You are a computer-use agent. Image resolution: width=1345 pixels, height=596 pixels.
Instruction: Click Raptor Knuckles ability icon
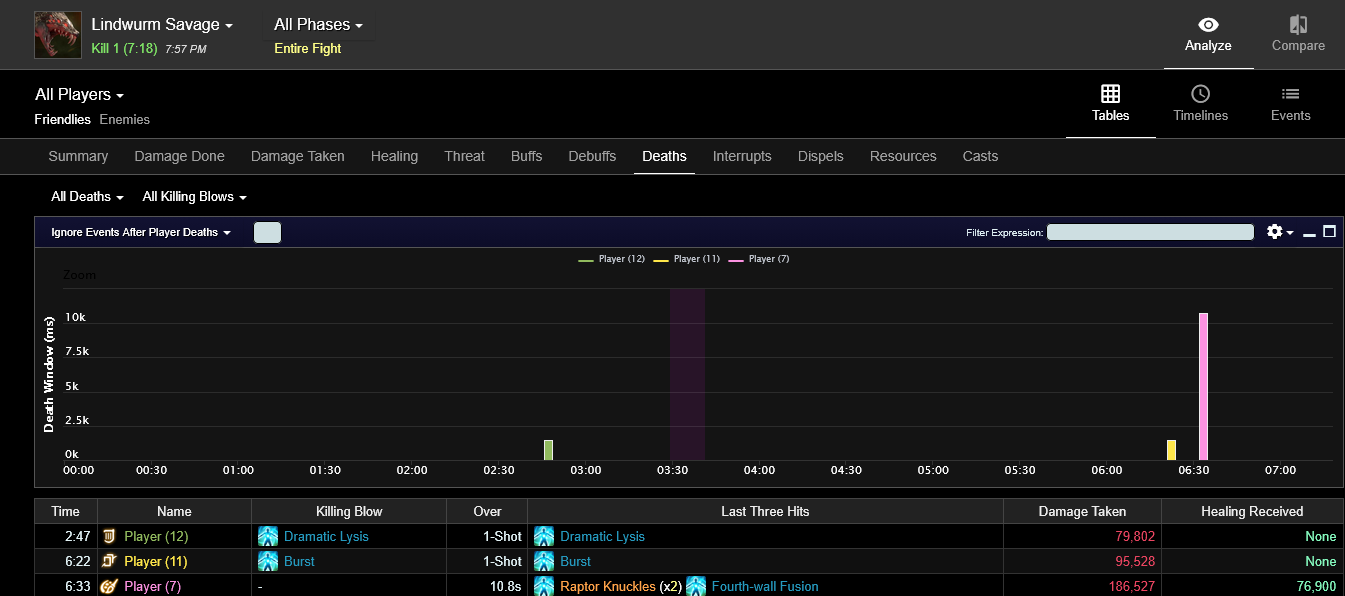pyautogui.click(x=544, y=586)
